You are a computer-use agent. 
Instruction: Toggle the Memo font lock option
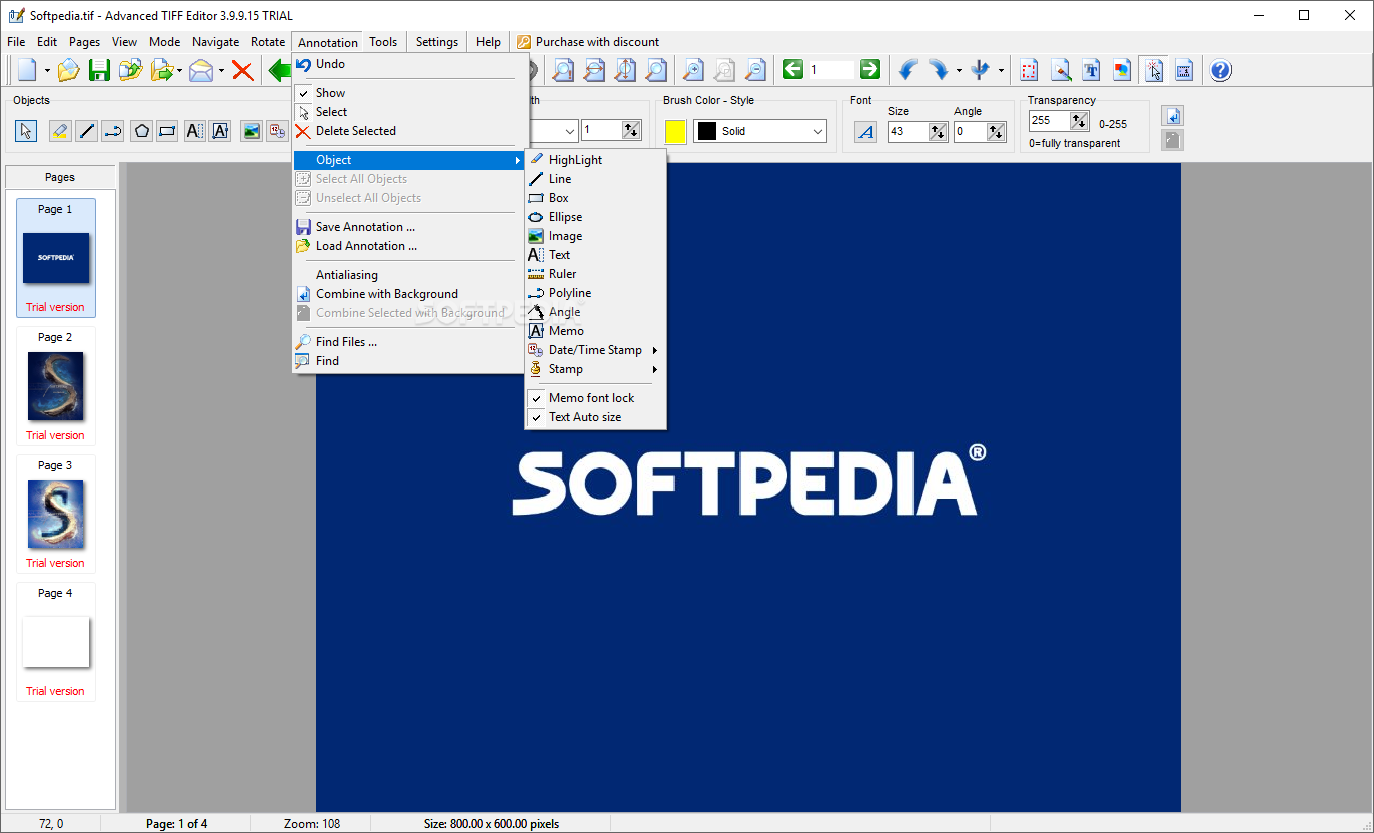point(594,398)
